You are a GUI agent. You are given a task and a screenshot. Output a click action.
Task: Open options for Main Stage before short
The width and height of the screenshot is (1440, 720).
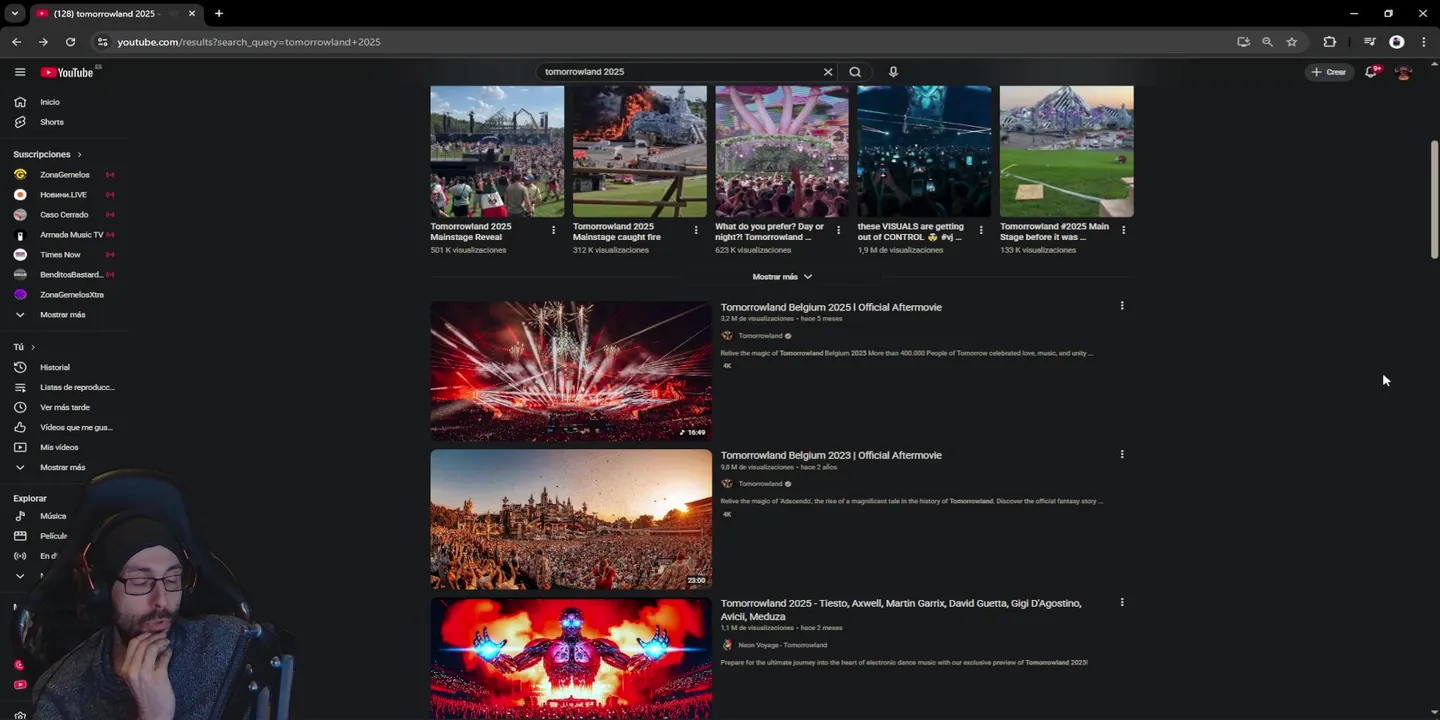[1123, 230]
